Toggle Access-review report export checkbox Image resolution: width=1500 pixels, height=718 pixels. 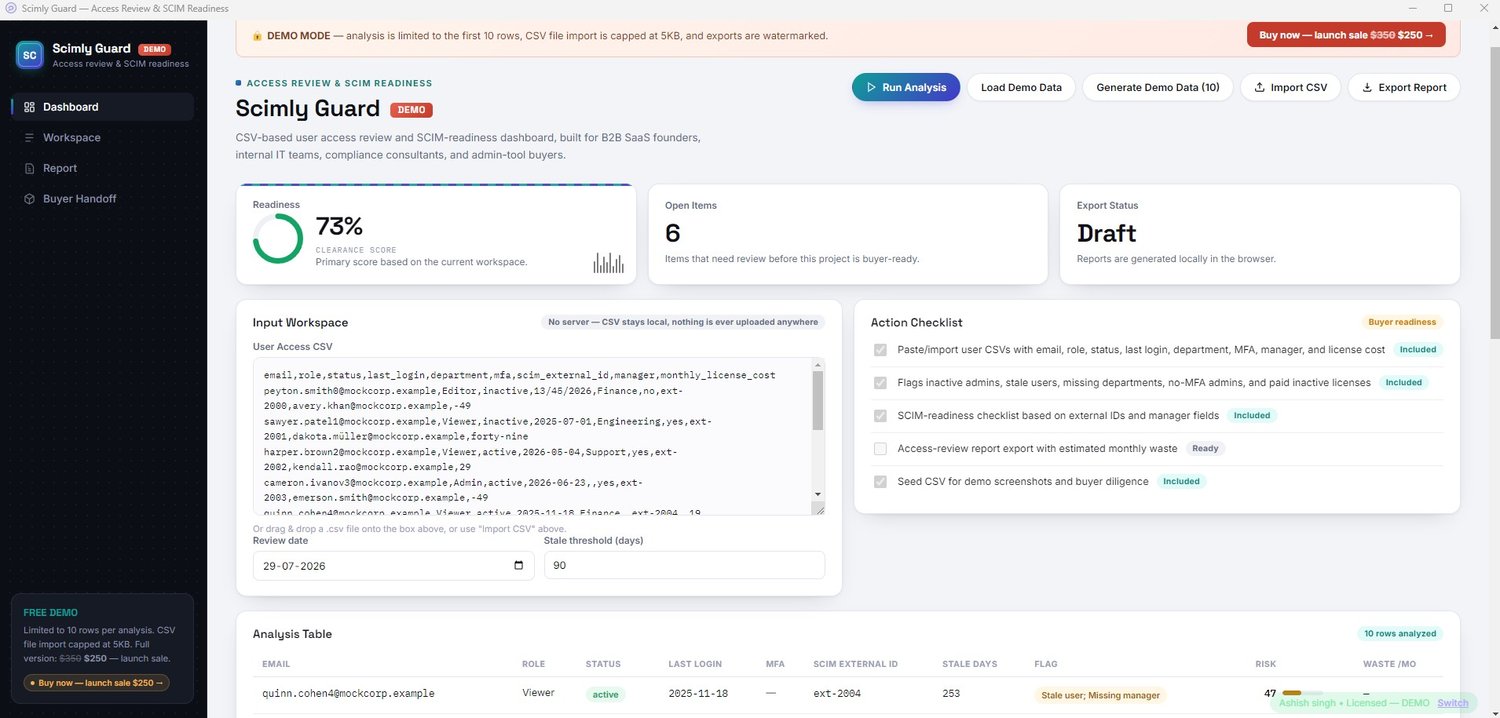pyautogui.click(x=880, y=448)
